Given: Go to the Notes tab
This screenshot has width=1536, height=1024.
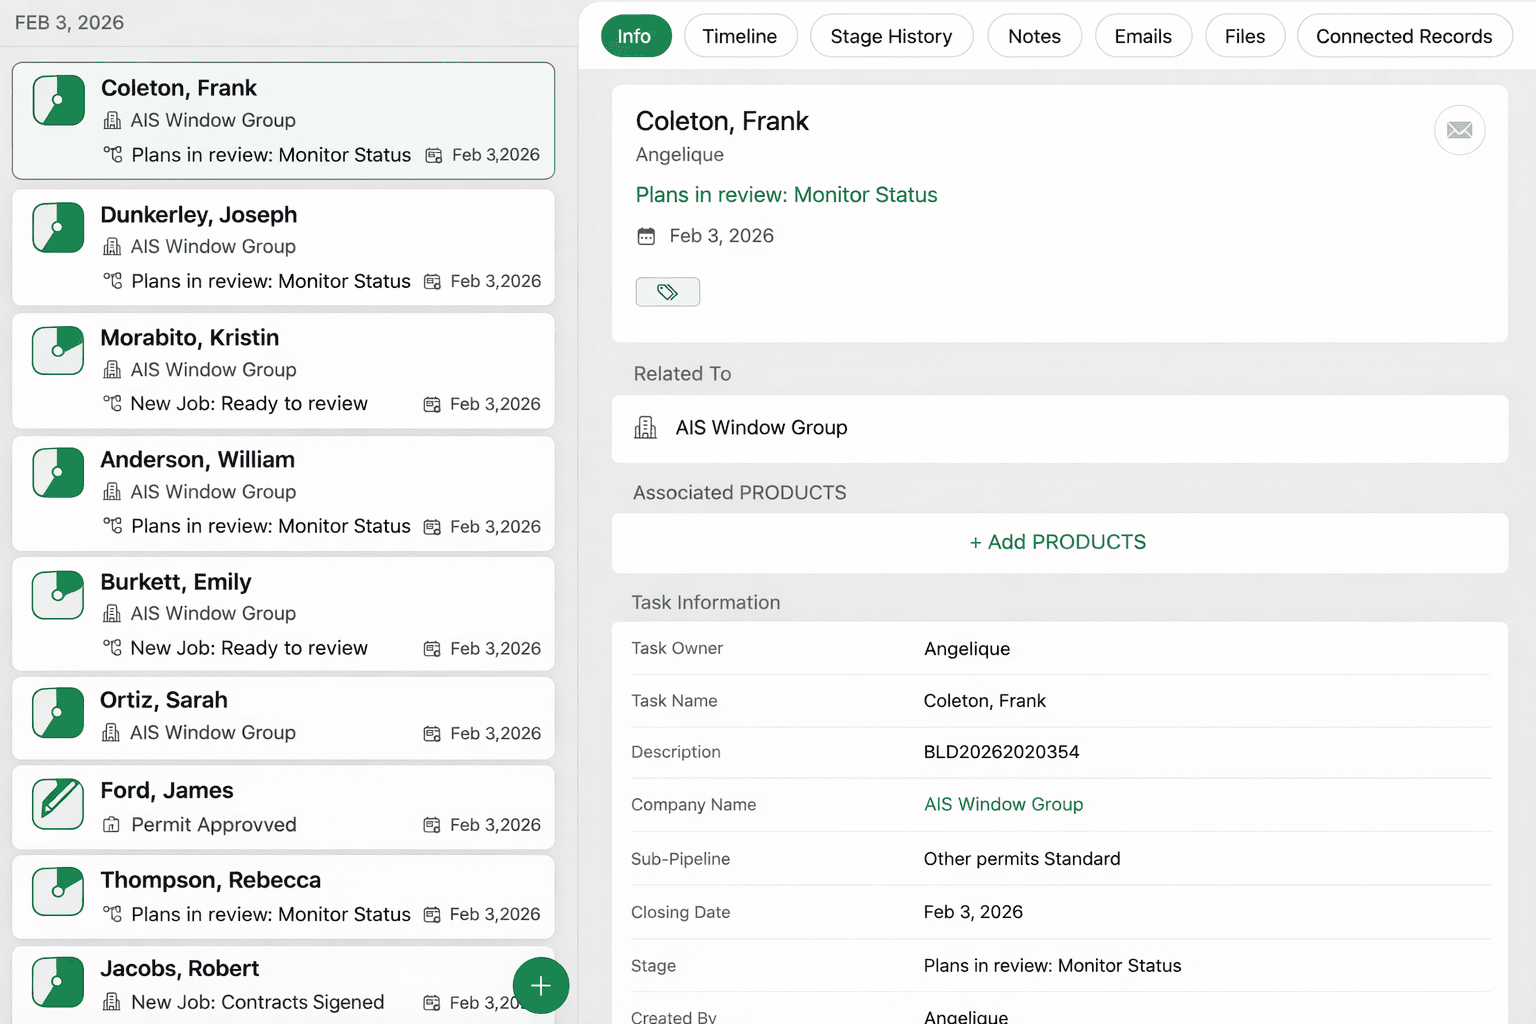Looking at the screenshot, I should [x=1034, y=36].
